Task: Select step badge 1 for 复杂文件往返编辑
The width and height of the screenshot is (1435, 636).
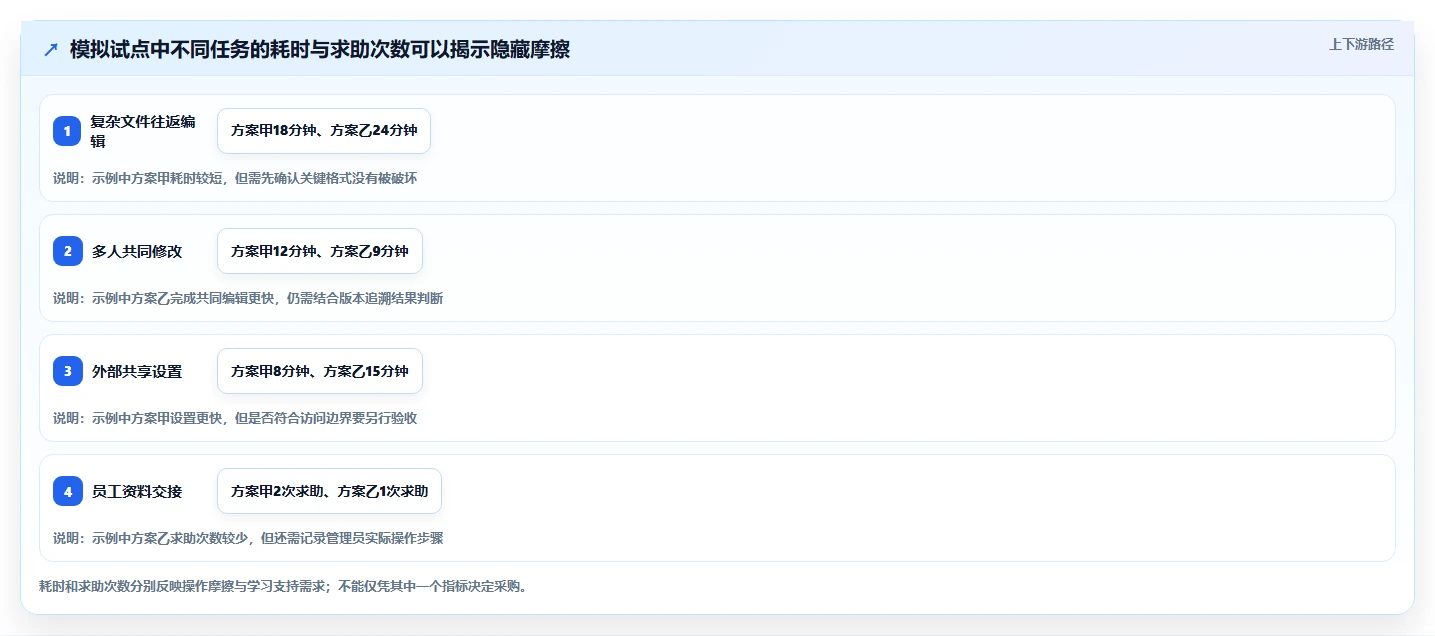Action: tap(67, 131)
